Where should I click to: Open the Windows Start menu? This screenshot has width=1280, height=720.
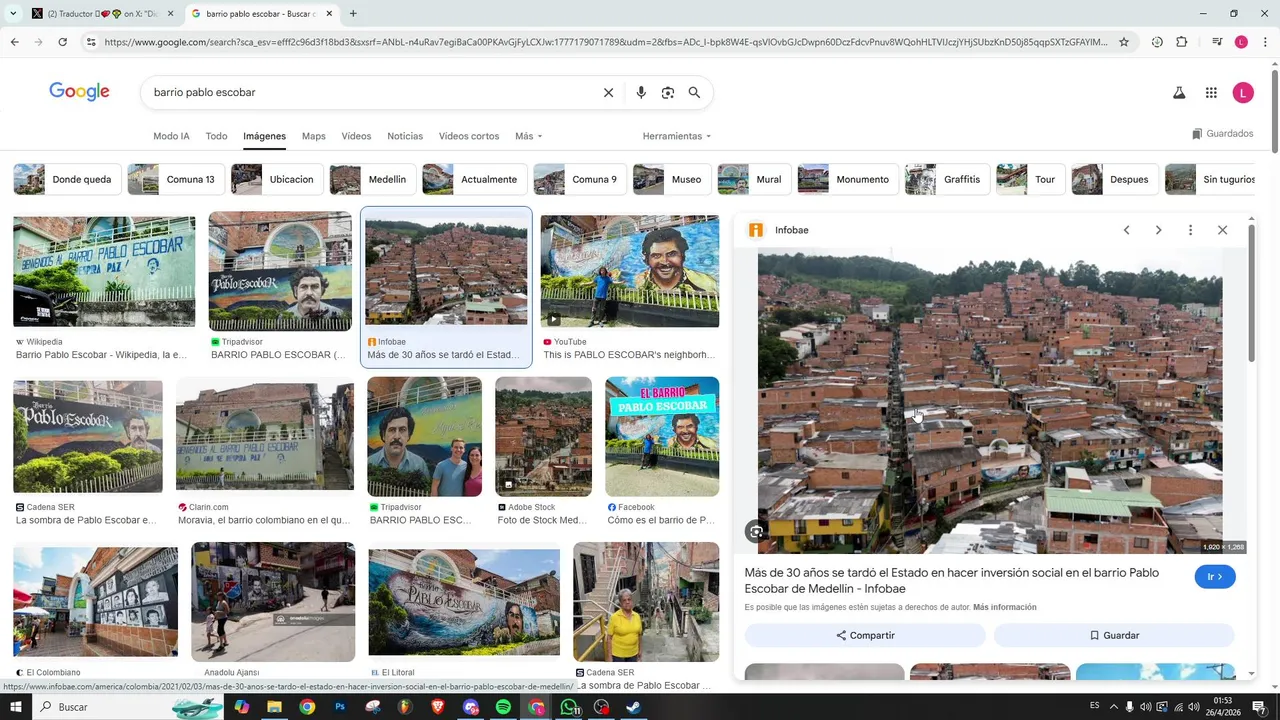coord(15,707)
